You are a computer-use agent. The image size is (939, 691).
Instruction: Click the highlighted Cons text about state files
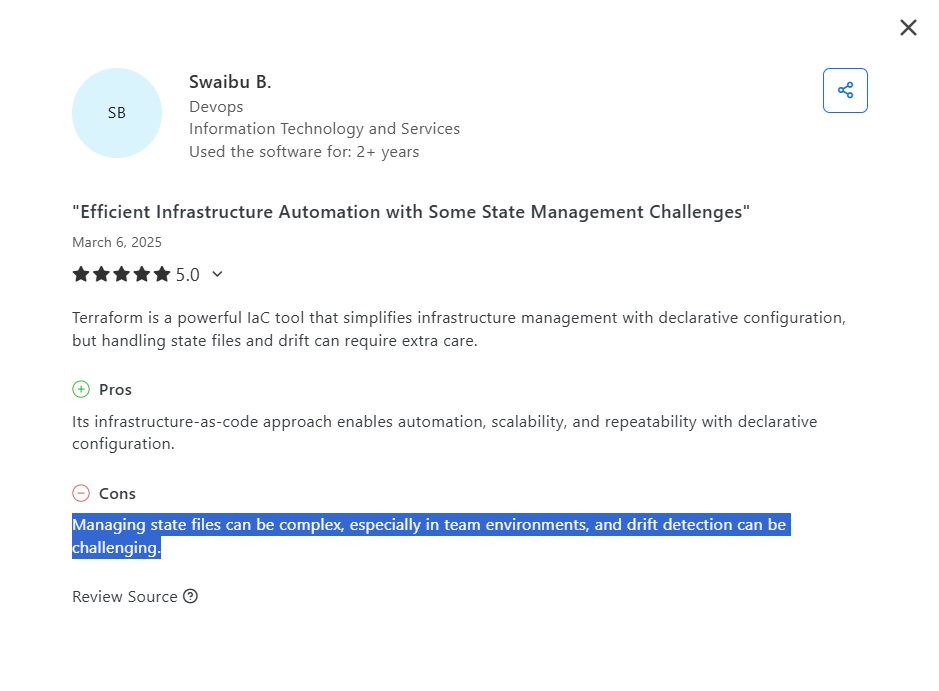(430, 525)
